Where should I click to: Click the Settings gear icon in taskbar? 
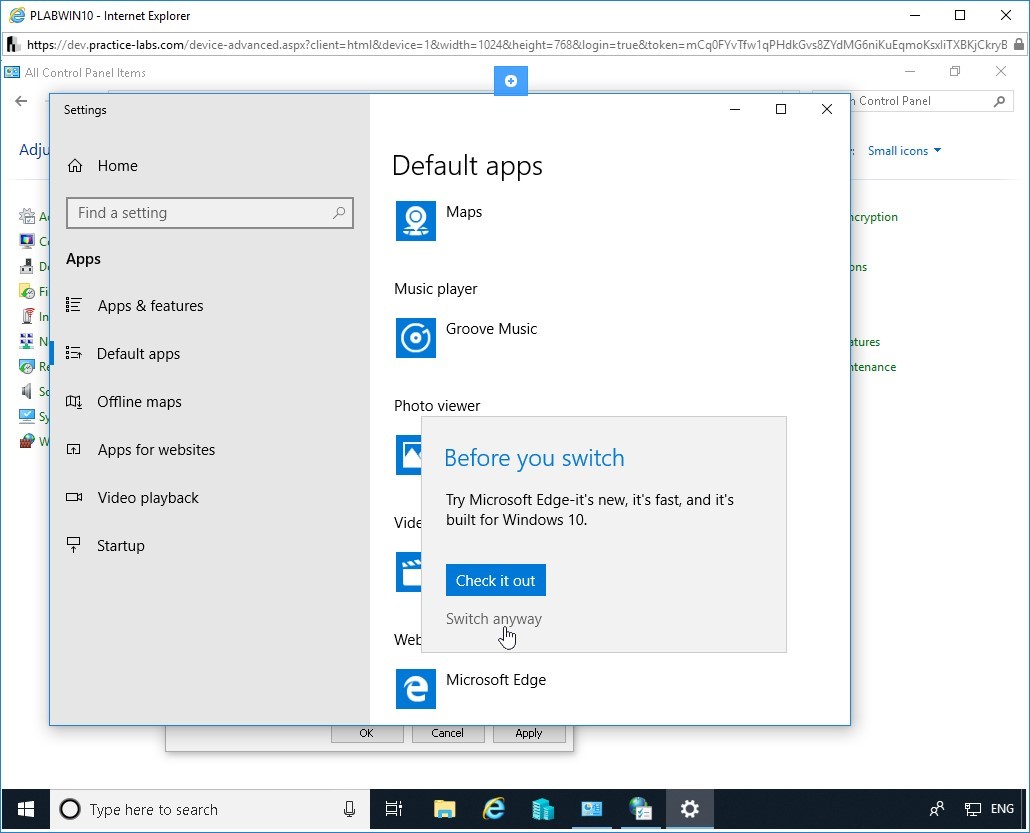pyautogui.click(x=689, y=809)
